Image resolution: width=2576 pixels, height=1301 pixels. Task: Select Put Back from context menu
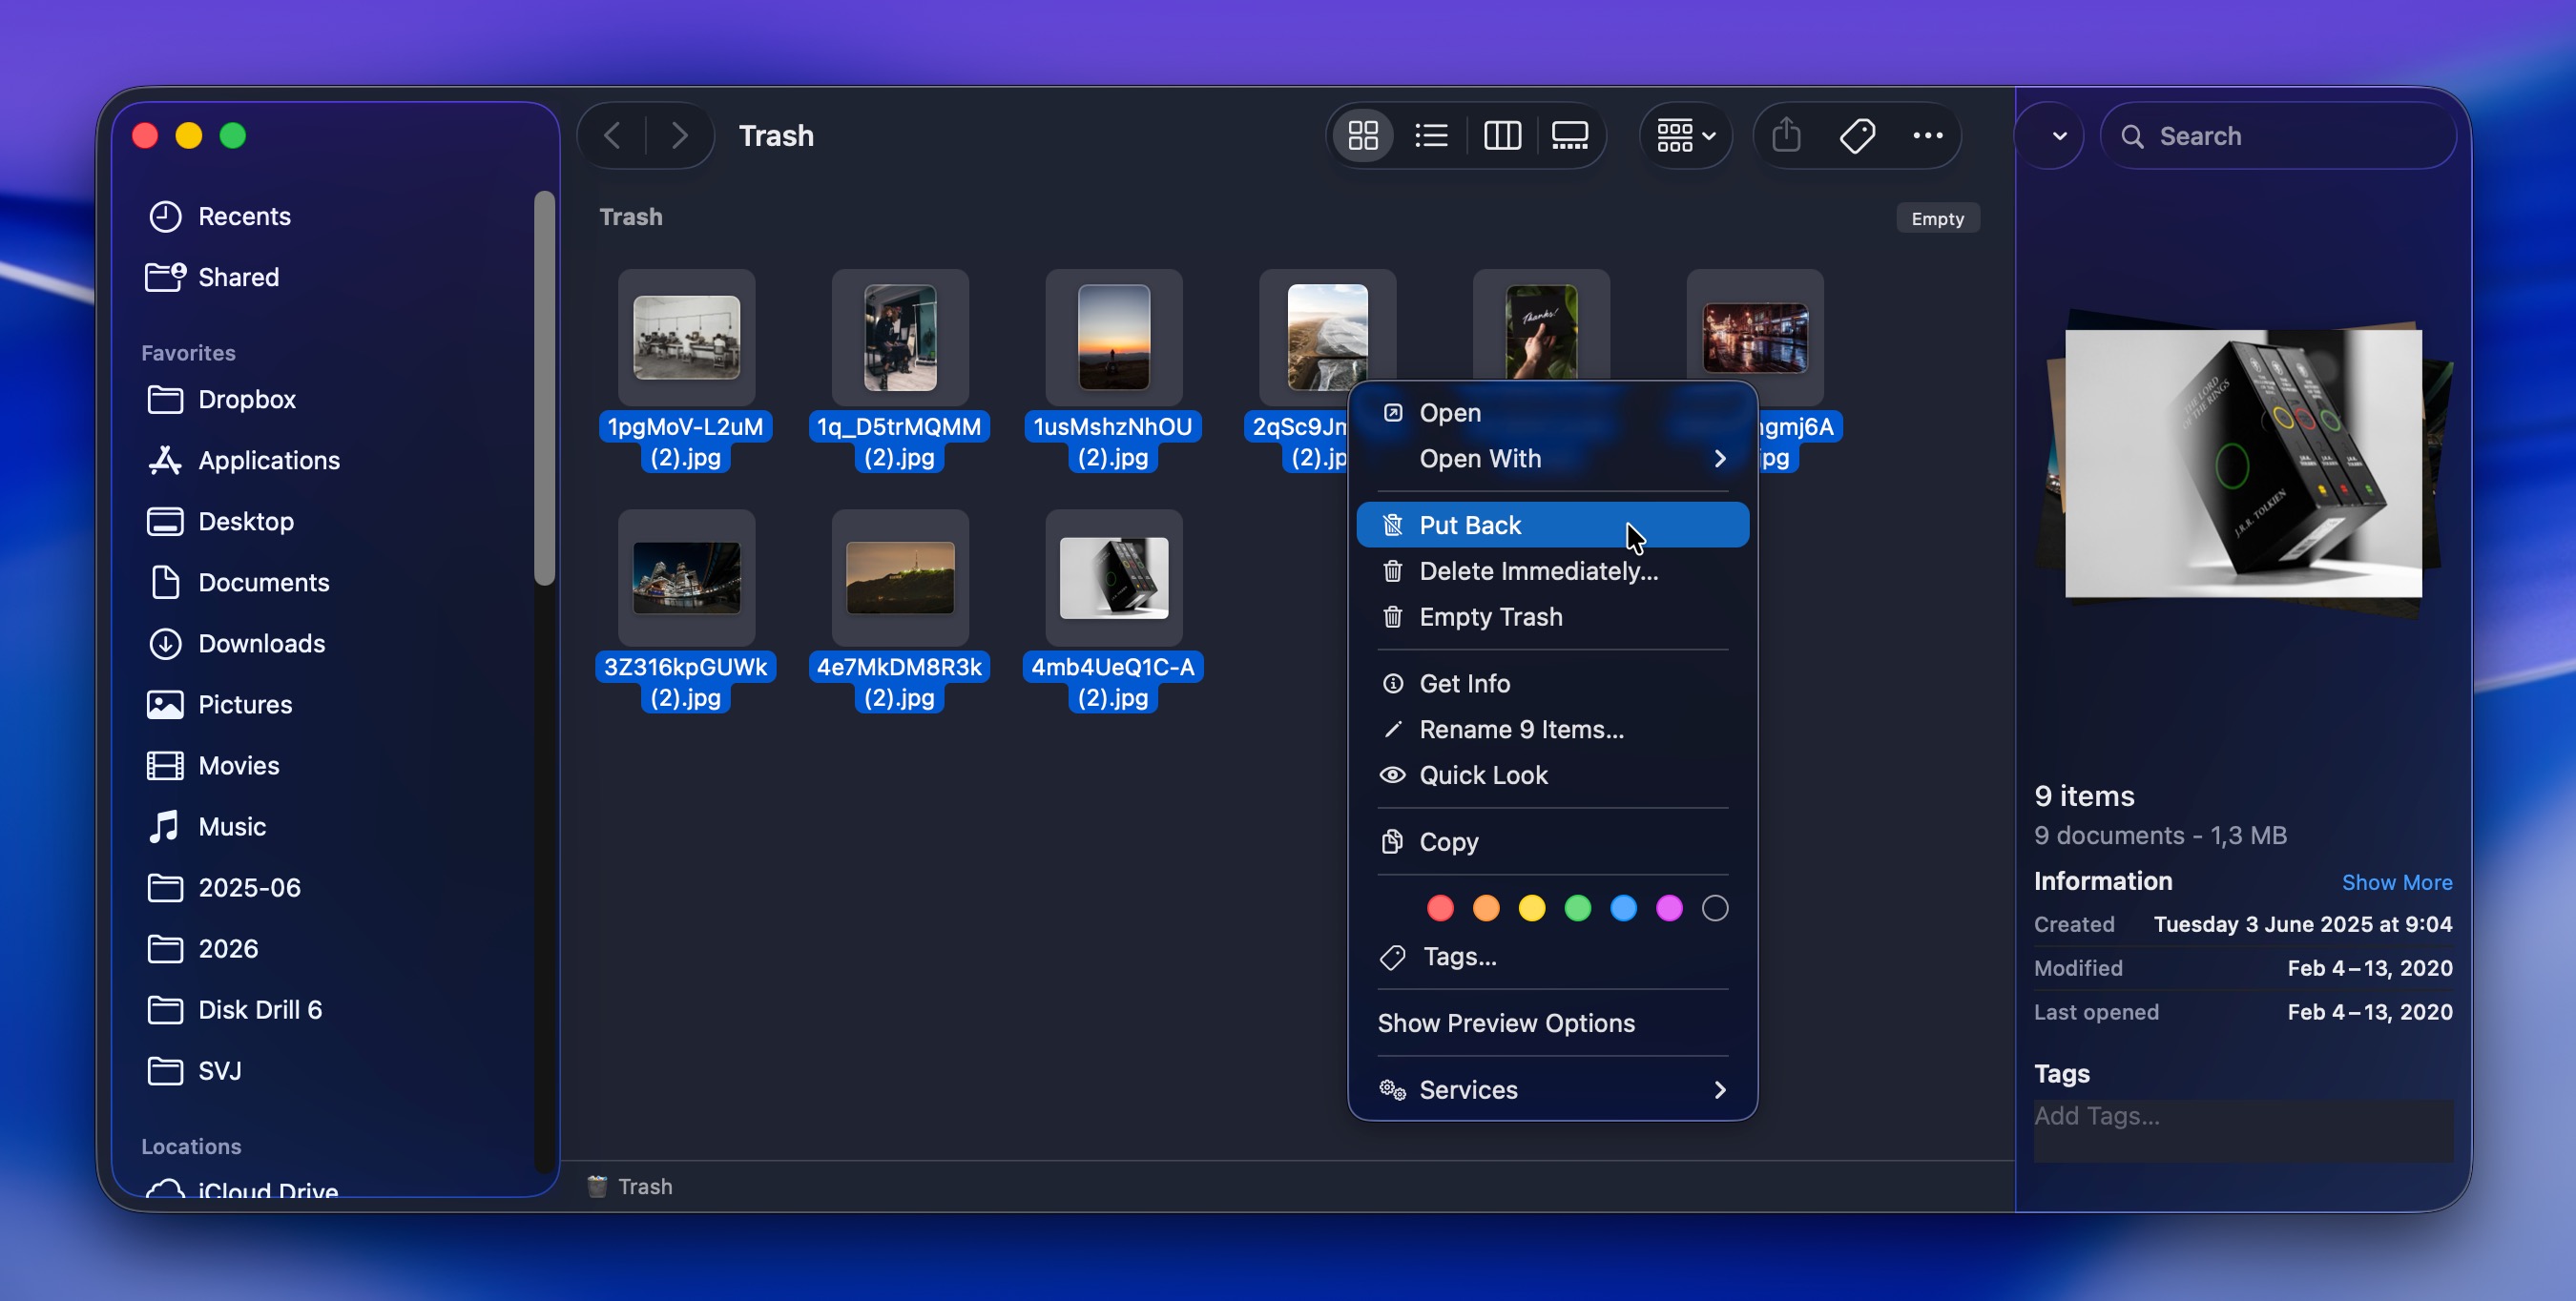1470,524
